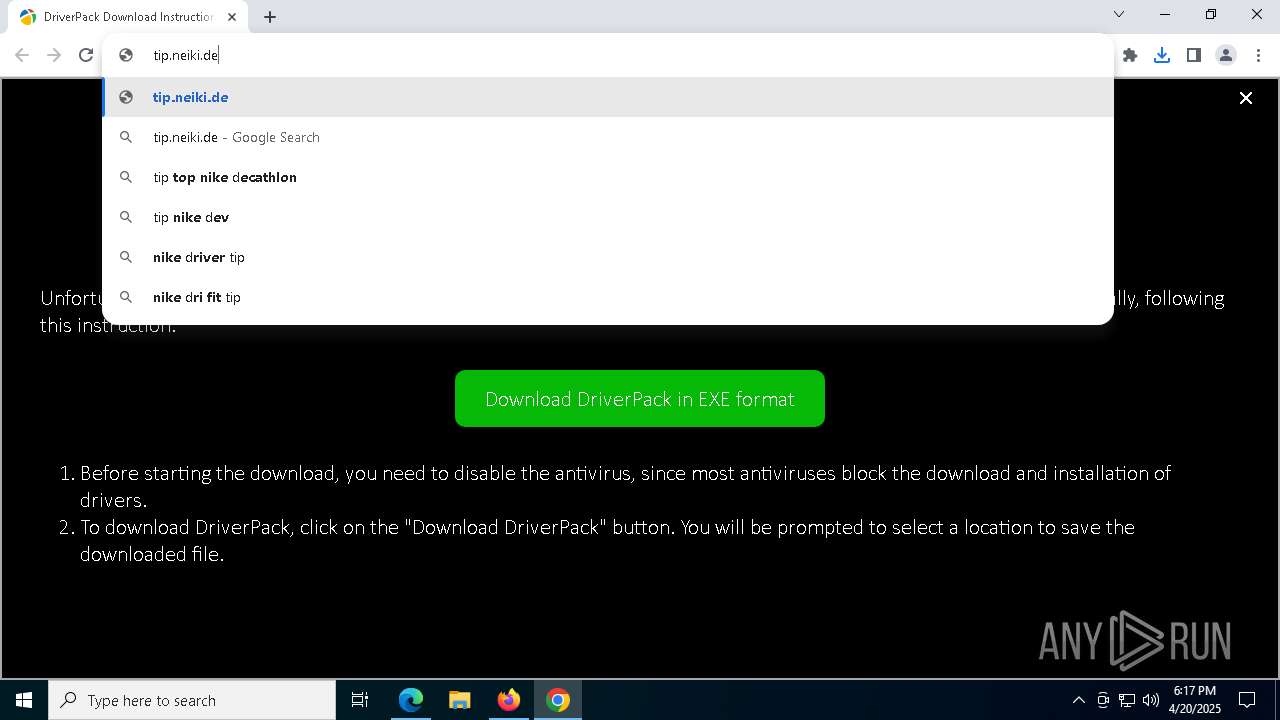This screenshot has width=1280, height=720.
Task: Pick the 'tip nike dev' suggestion
Action: click(x=608, y=217)
